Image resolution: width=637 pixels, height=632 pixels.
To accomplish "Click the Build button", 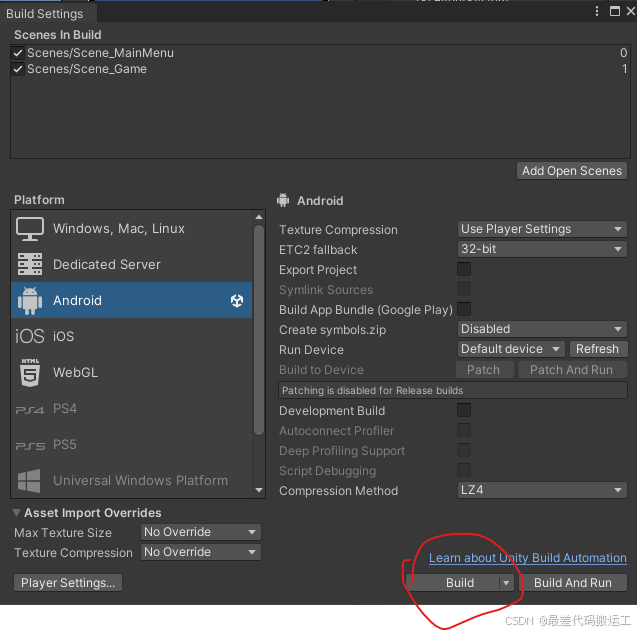I will (453, 583).
